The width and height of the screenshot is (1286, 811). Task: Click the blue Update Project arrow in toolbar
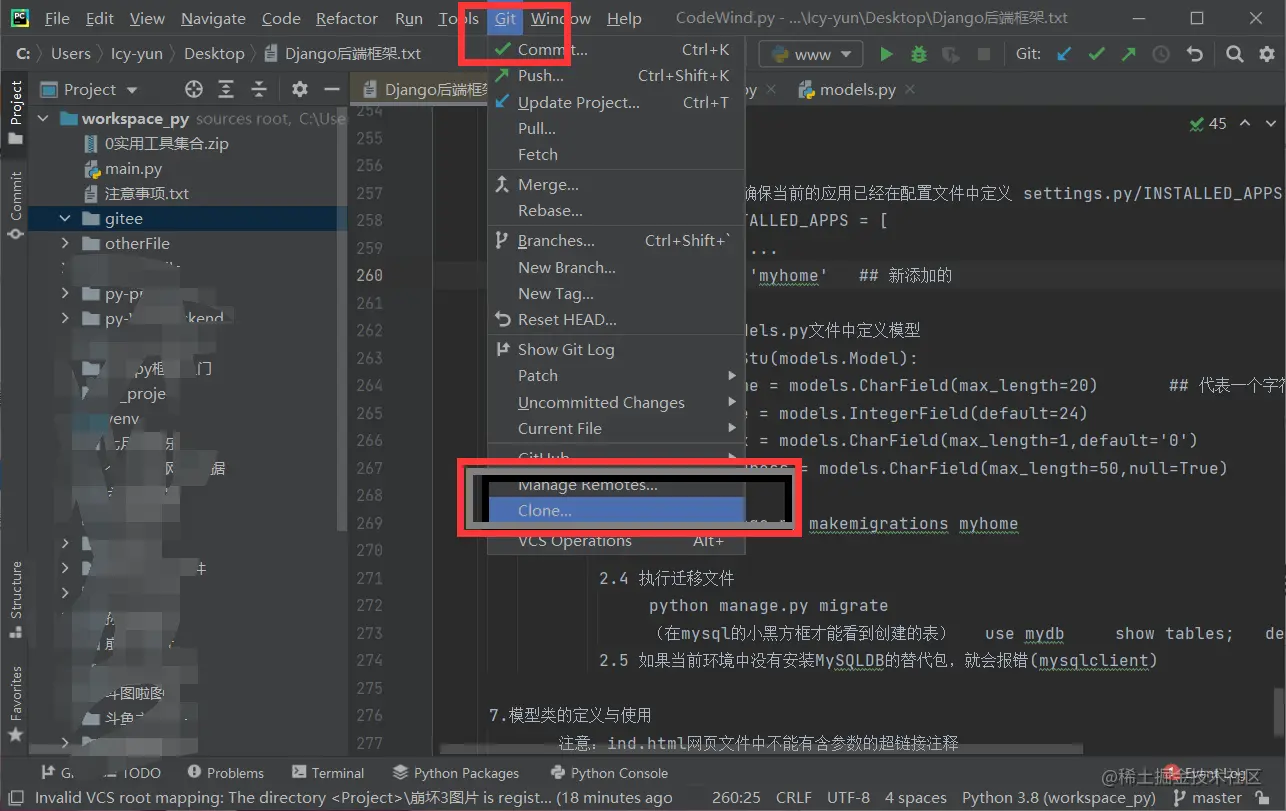point(1064,54)
